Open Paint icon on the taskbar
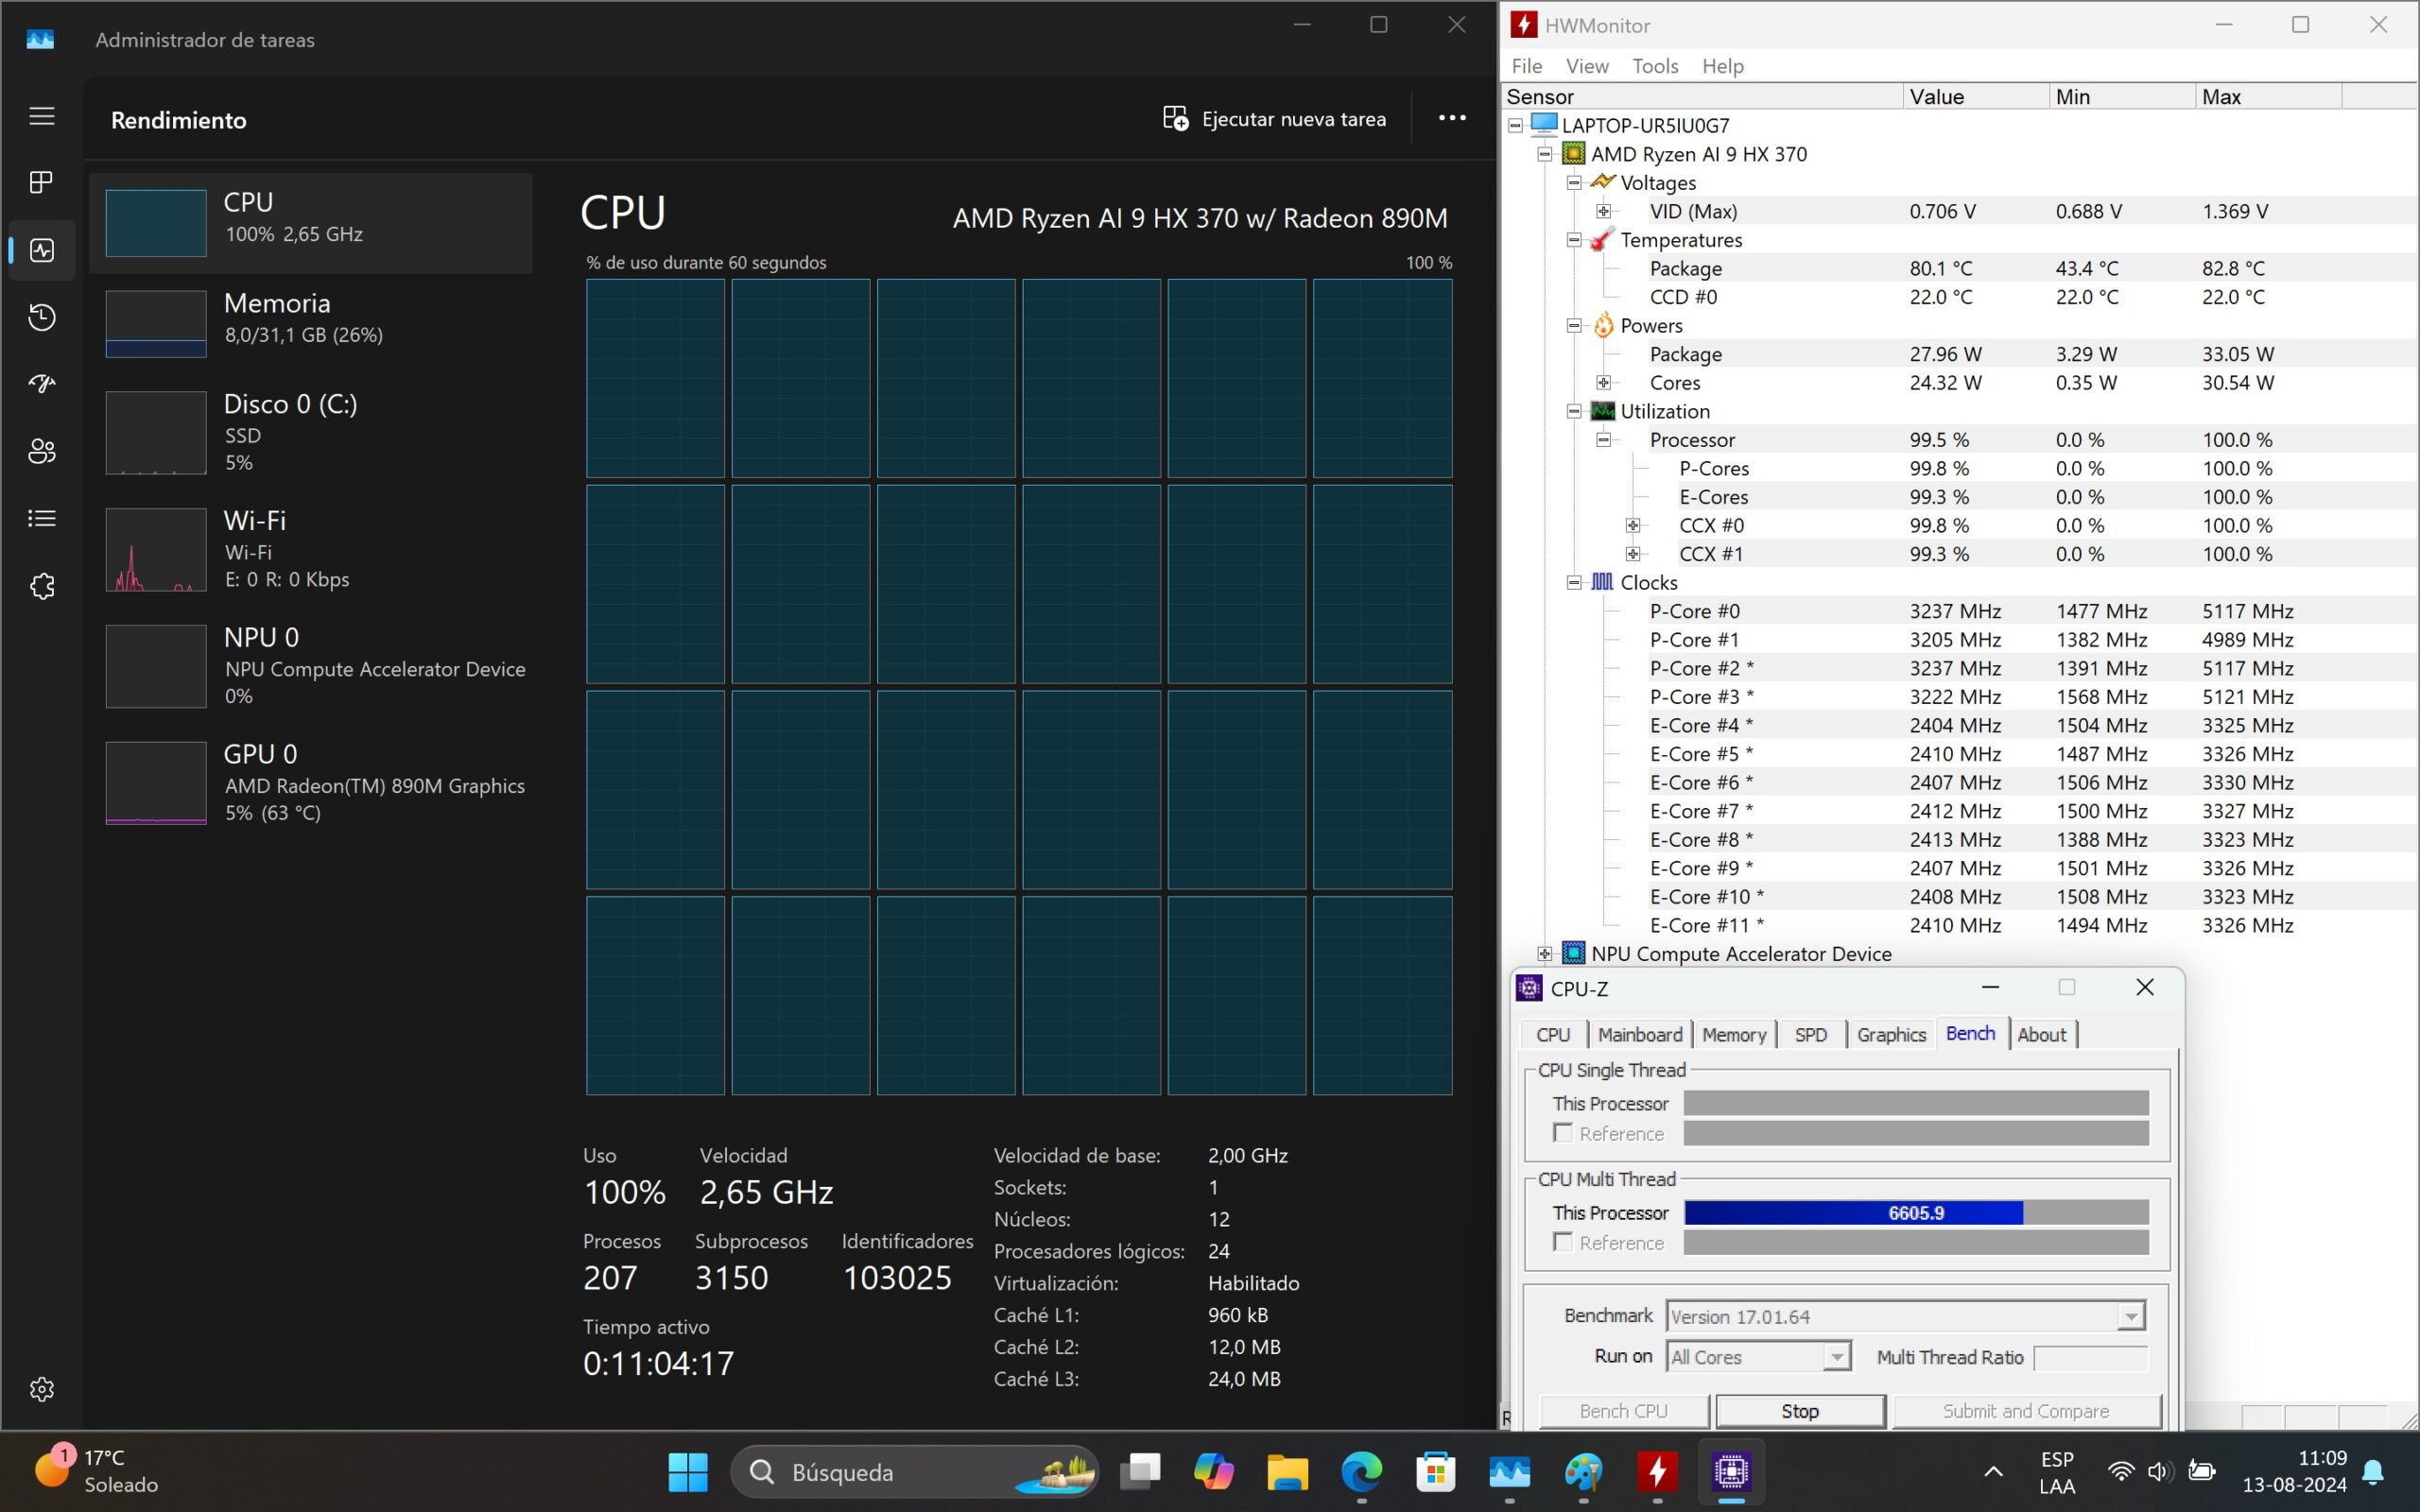2420x1512 pixels. pyautogui.click(x=1583, y=1472)
